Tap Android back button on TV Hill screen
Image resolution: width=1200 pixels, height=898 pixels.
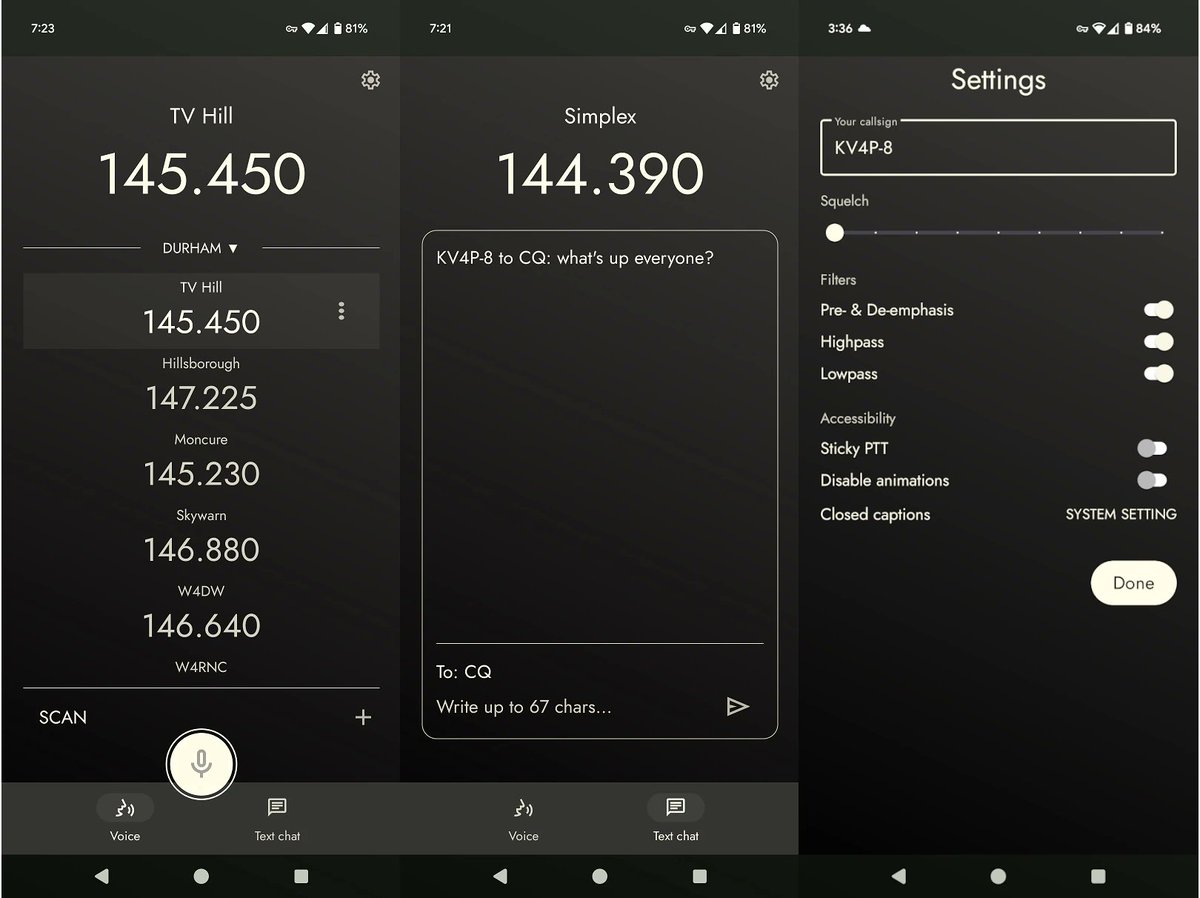[x=101, y=876]
